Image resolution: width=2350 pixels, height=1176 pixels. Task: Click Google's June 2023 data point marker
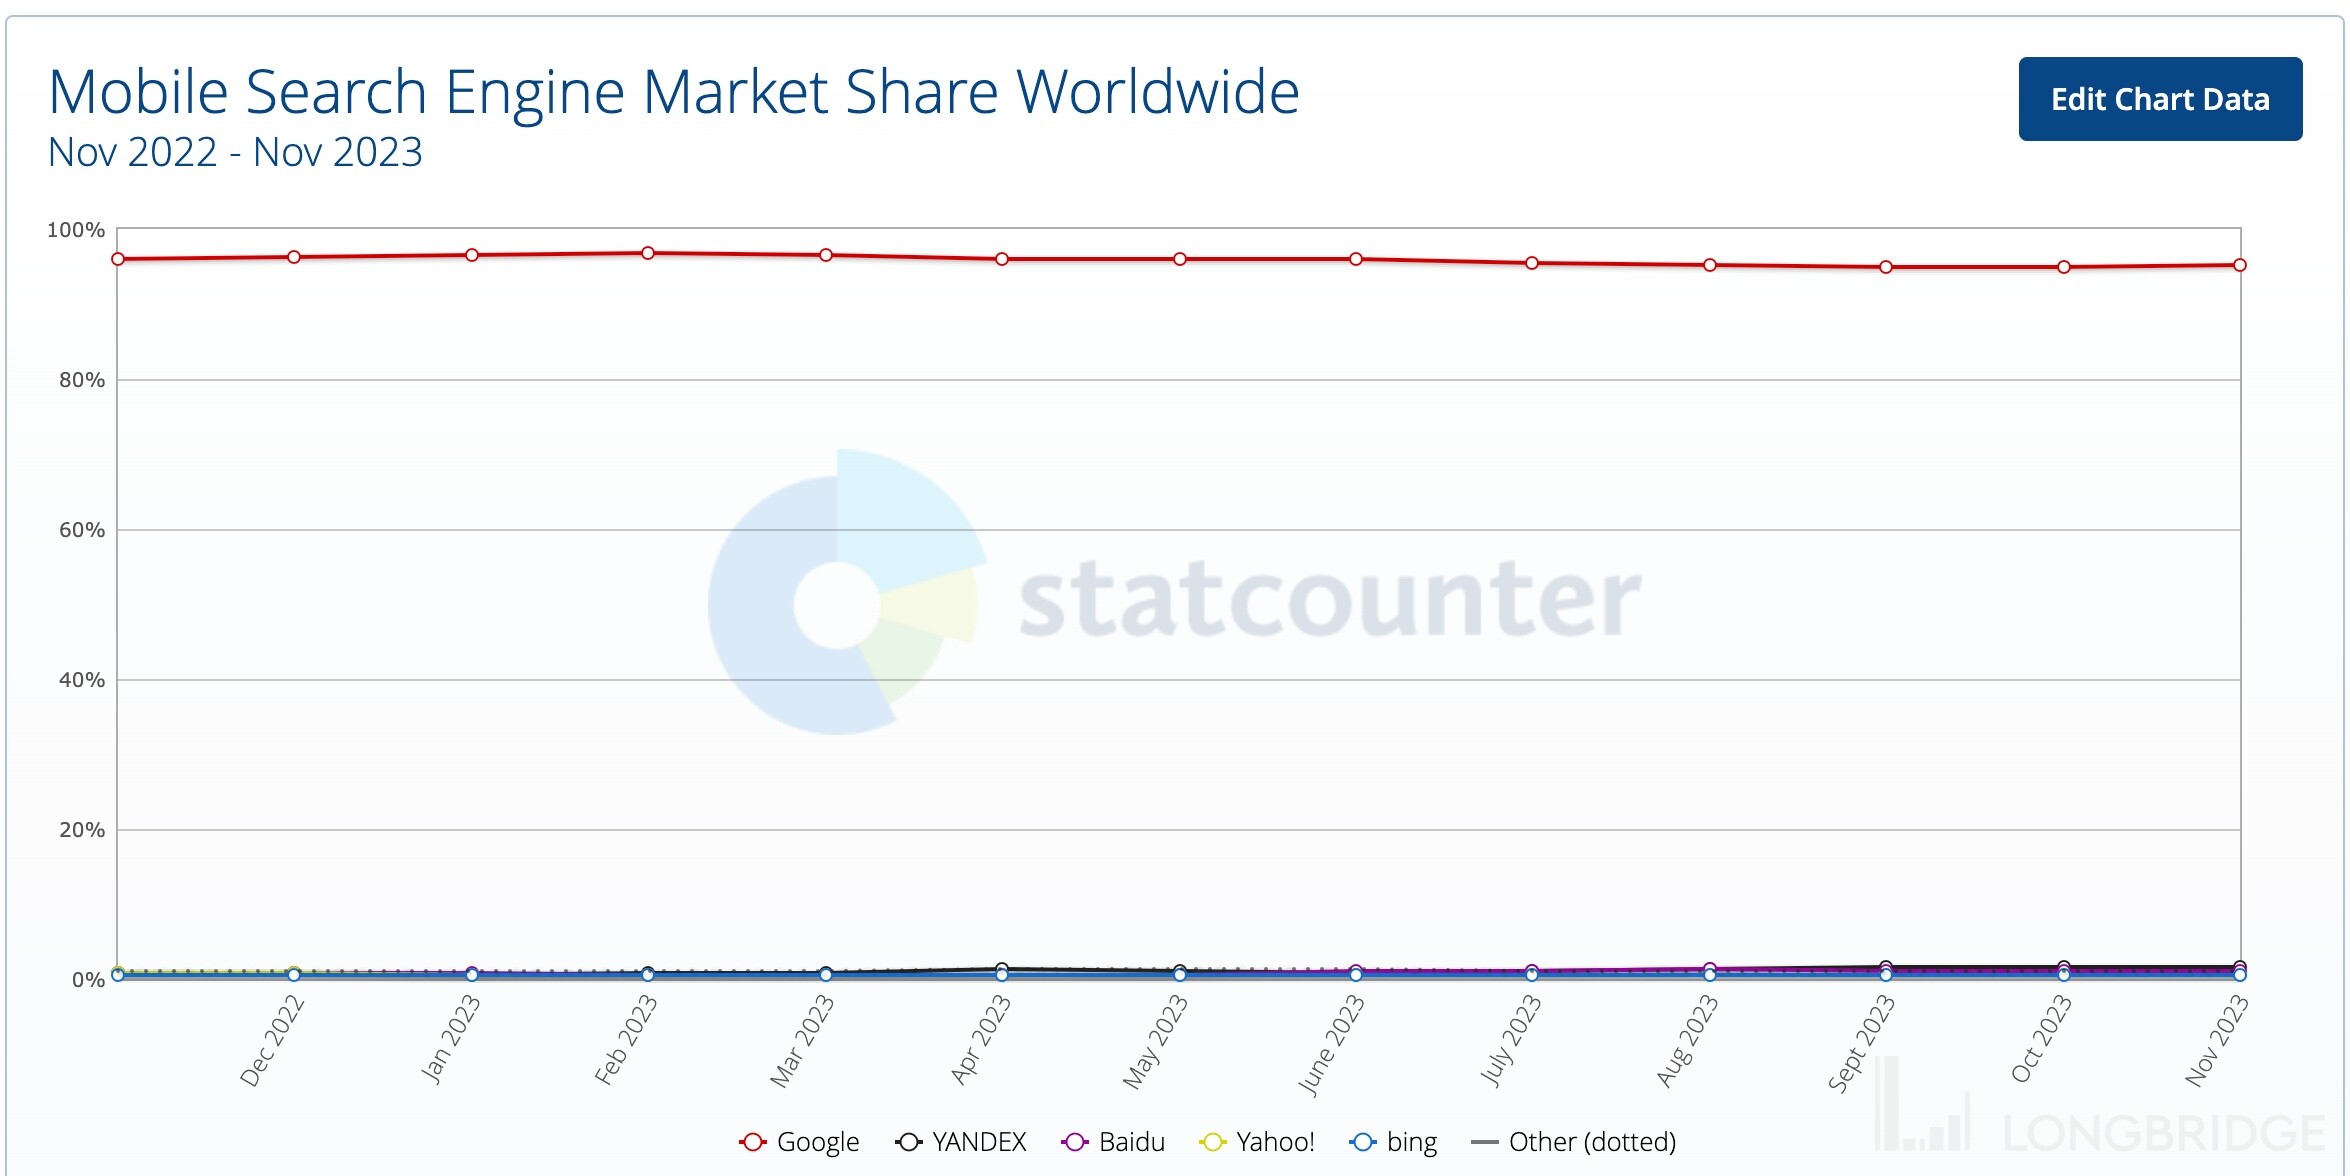point(1356,259)
